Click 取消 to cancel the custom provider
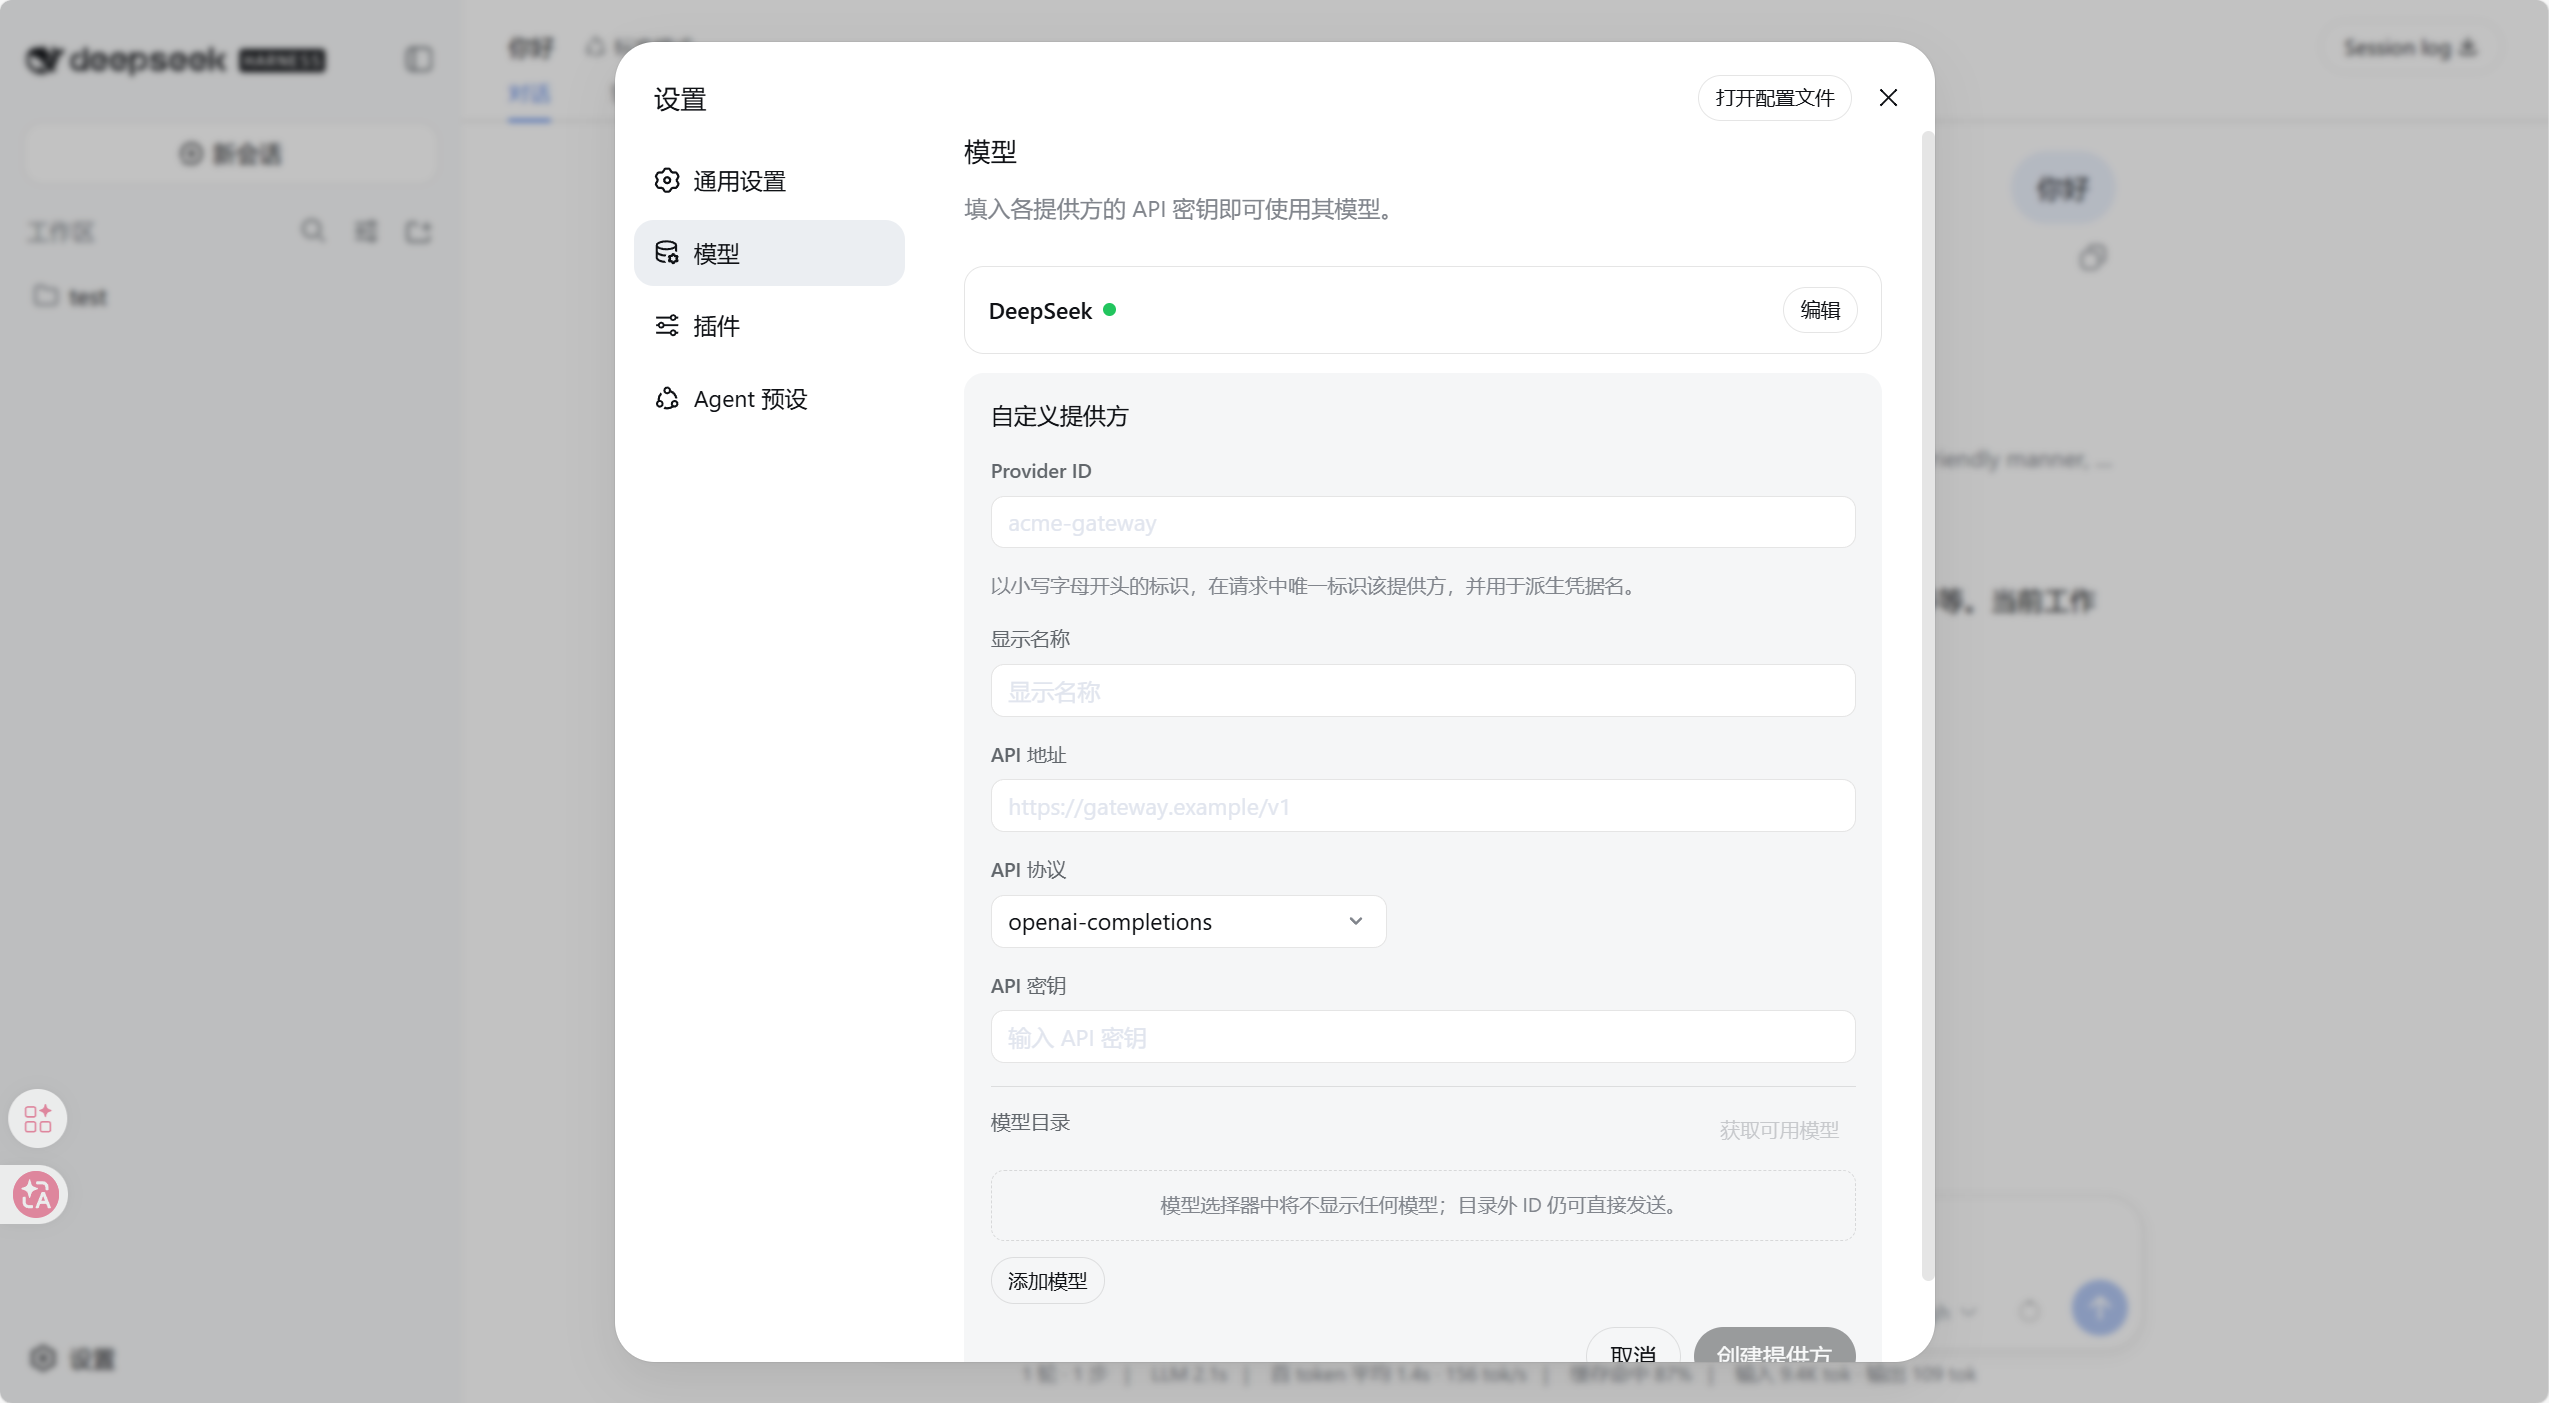Screen dimensions: 2549x1403 1633,1345
